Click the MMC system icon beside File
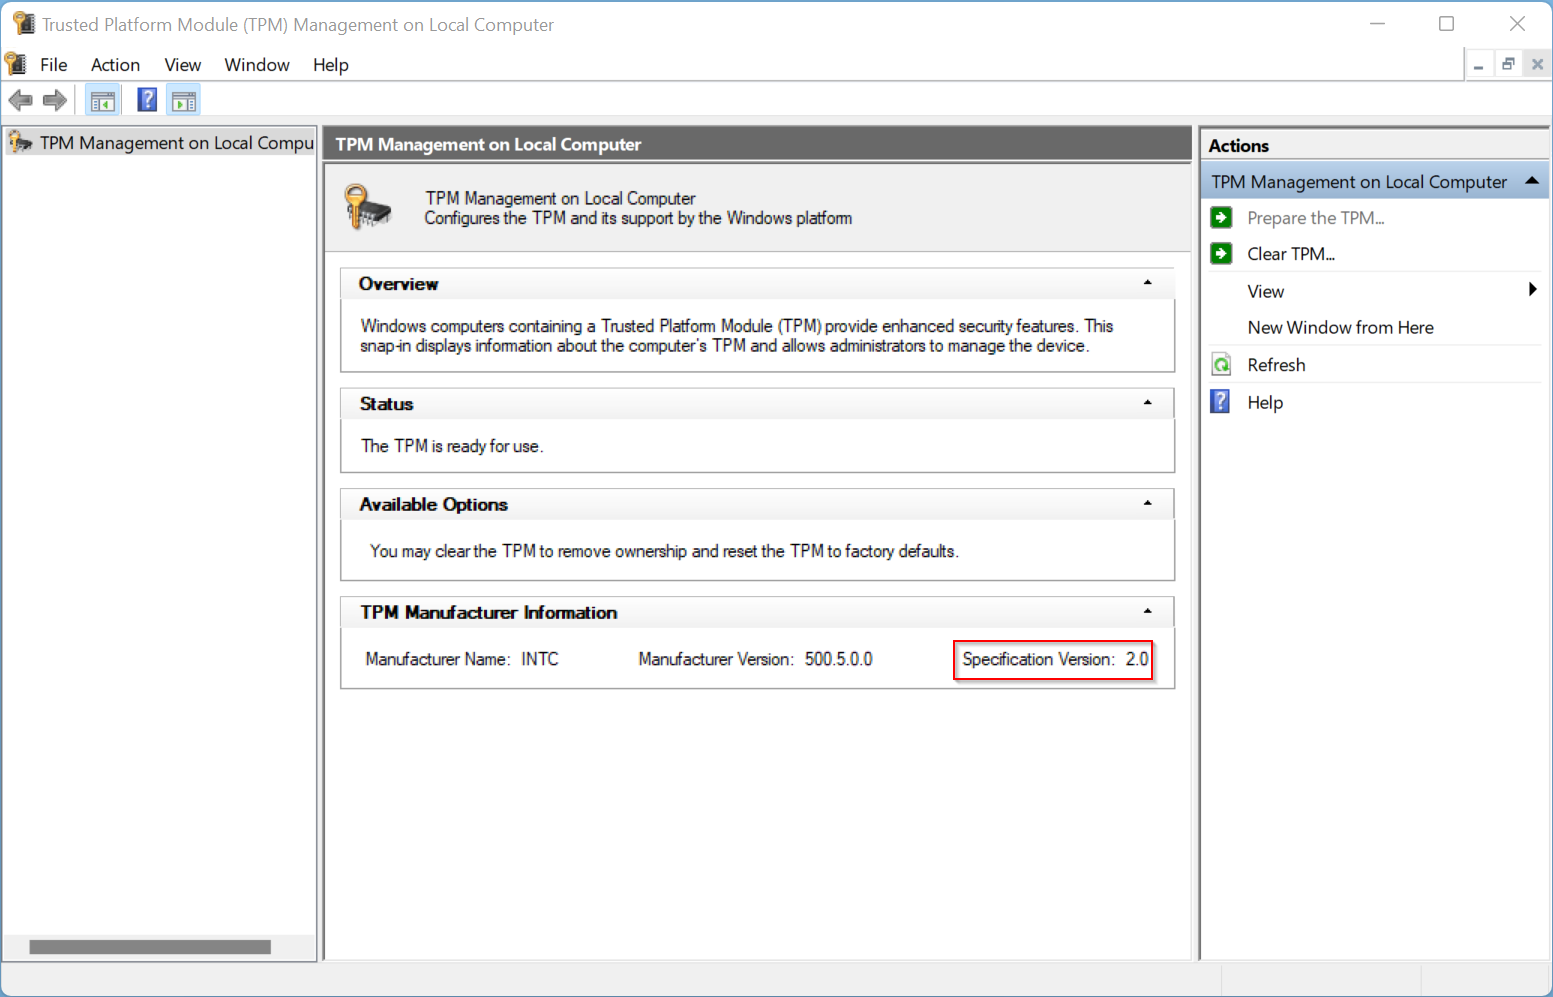 pyautogui.click(x=16, y=64)
